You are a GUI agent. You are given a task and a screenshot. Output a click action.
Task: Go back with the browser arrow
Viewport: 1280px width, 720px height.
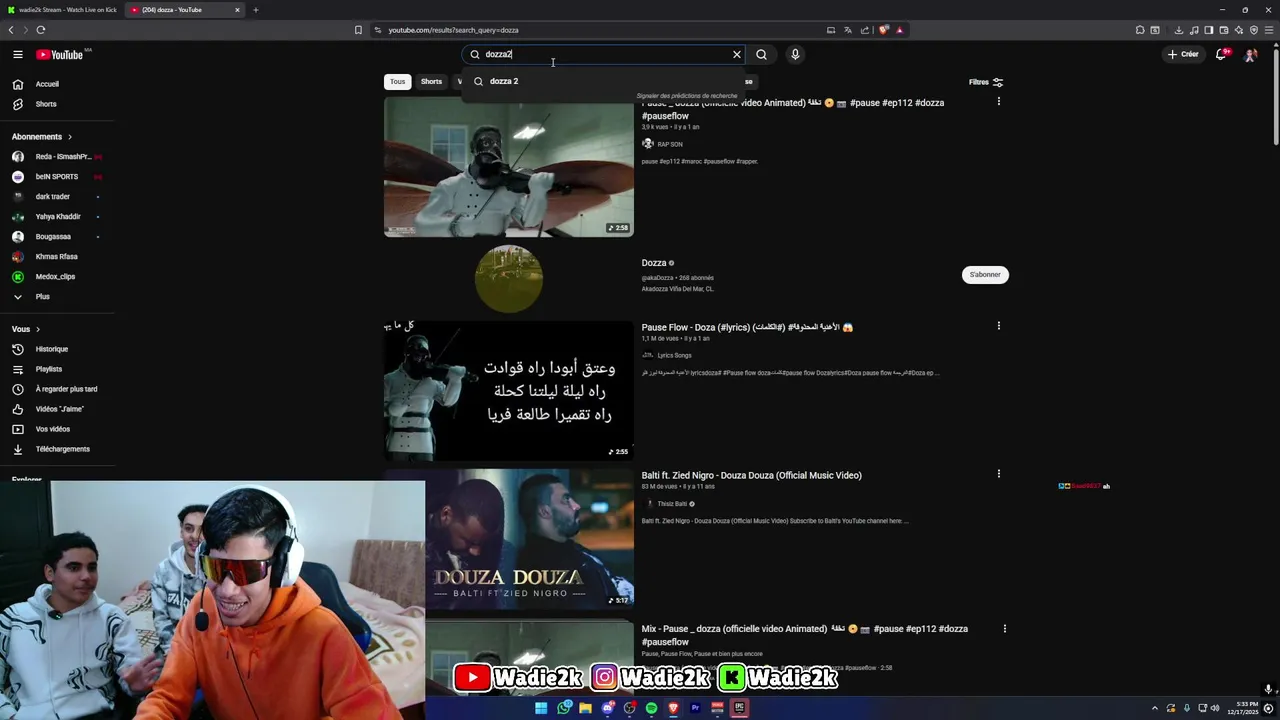pos(11,30)
